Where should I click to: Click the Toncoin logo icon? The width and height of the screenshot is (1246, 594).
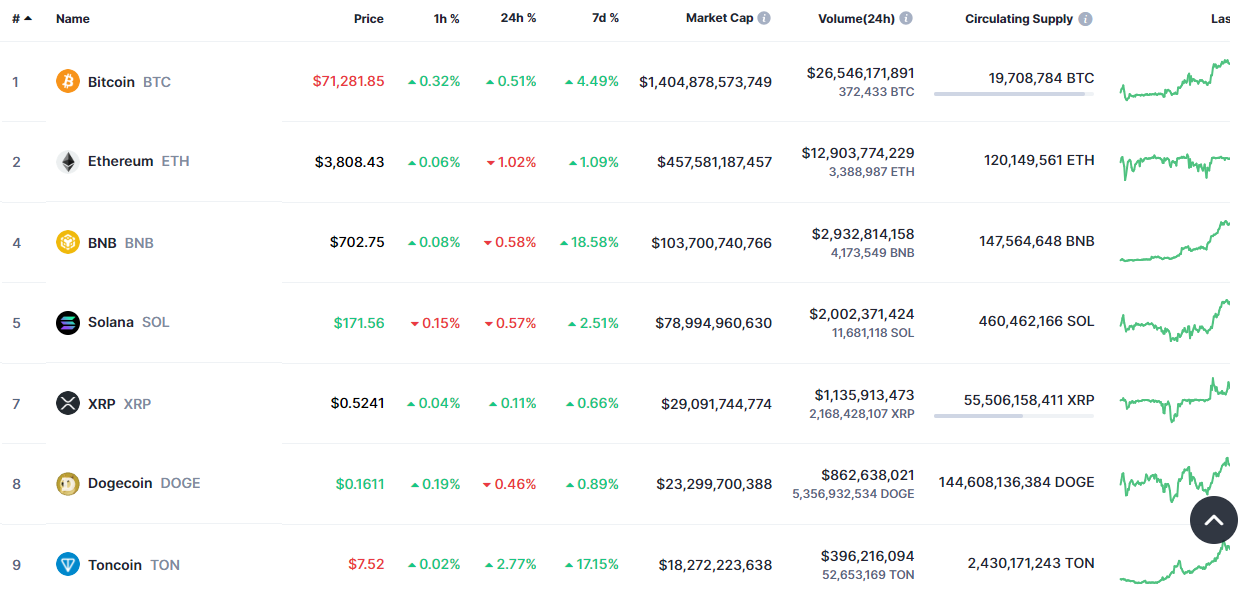tap(68, 564)
